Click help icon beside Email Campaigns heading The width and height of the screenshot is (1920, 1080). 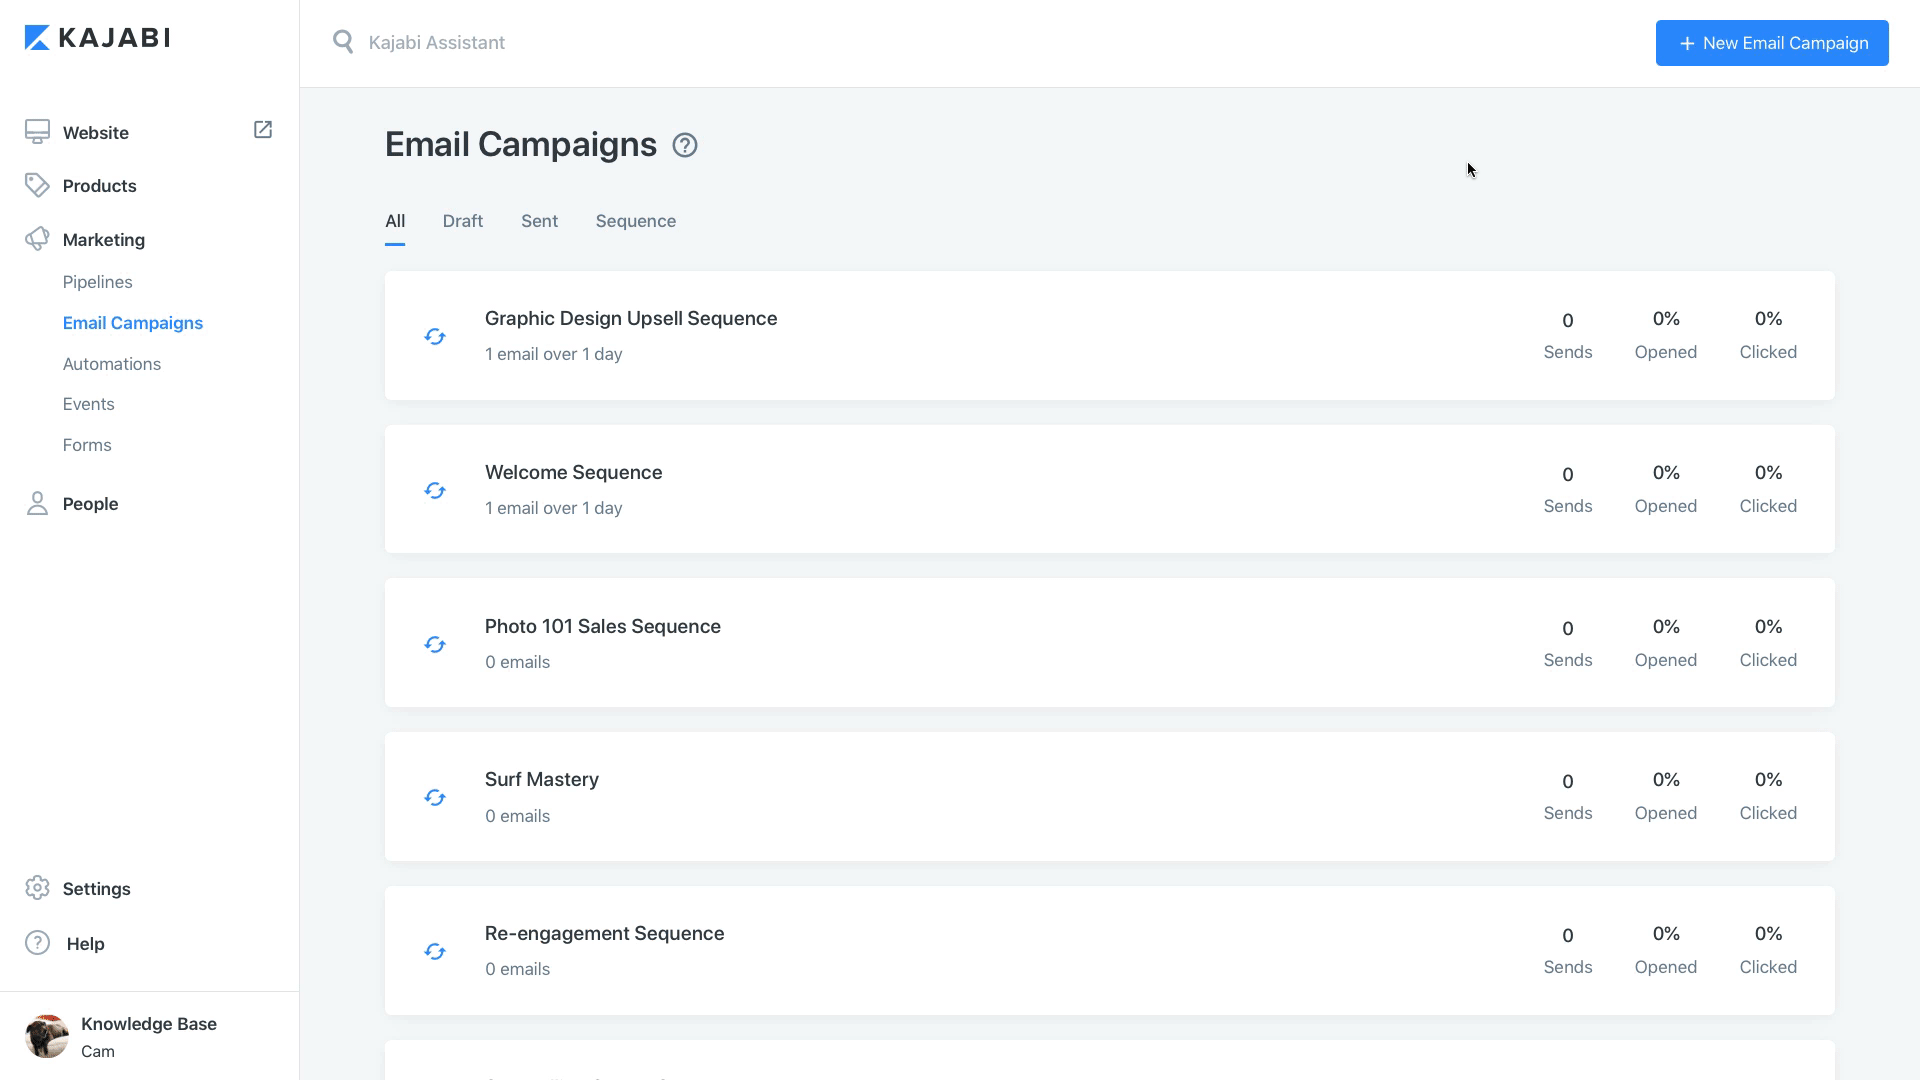685,146
